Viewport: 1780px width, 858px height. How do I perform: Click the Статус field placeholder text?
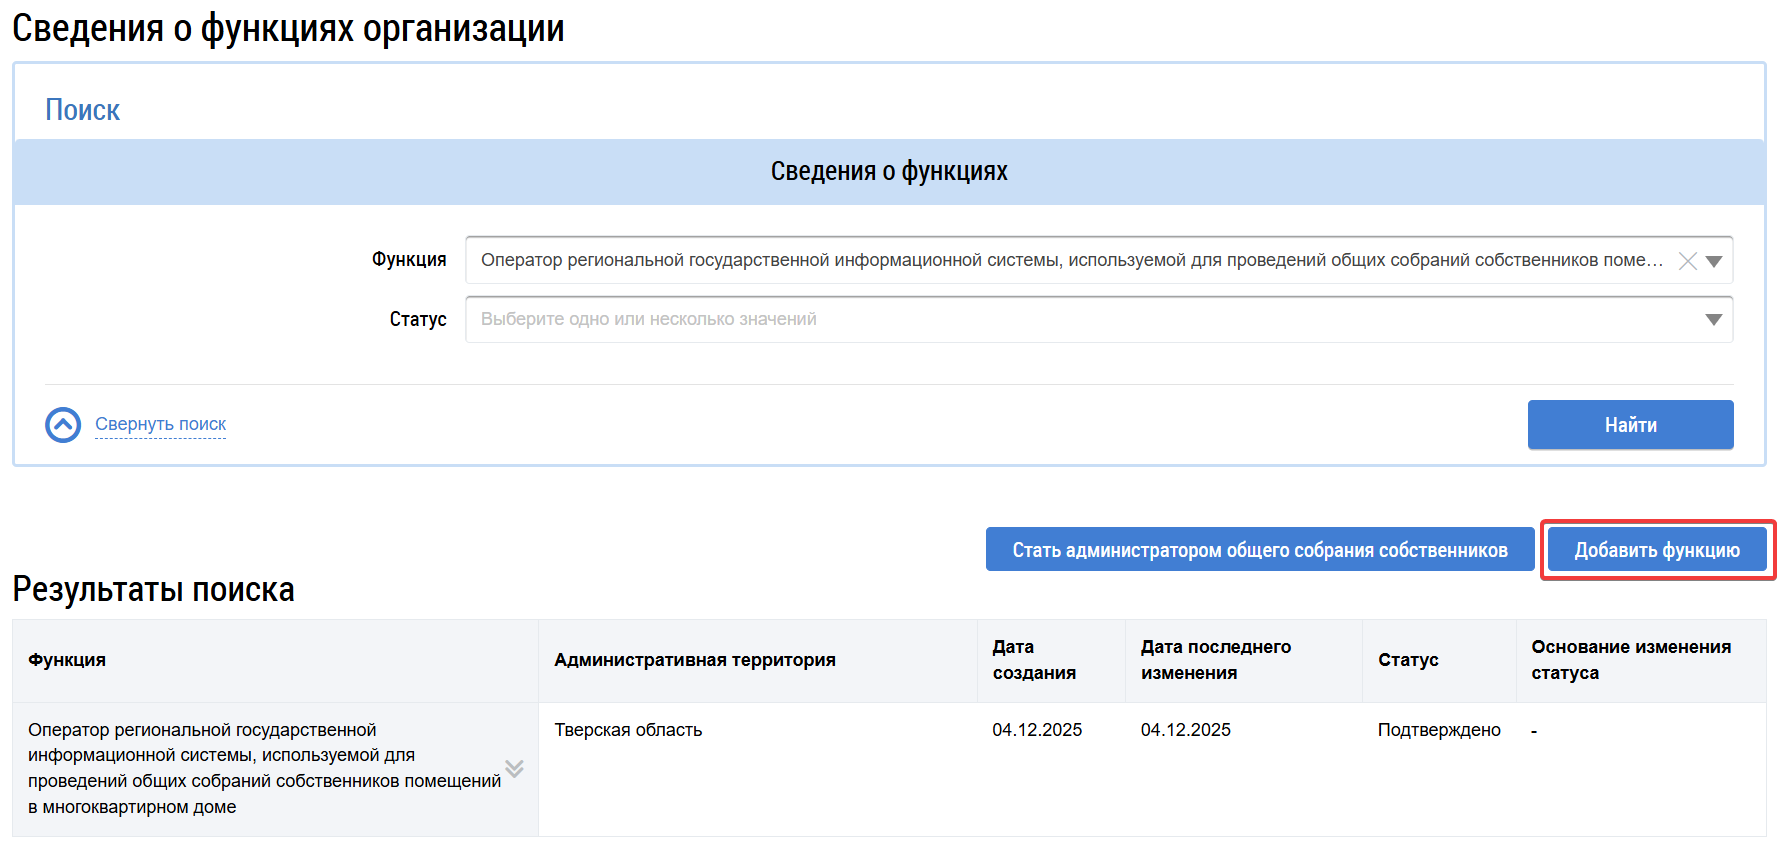(x=649, y=319)
